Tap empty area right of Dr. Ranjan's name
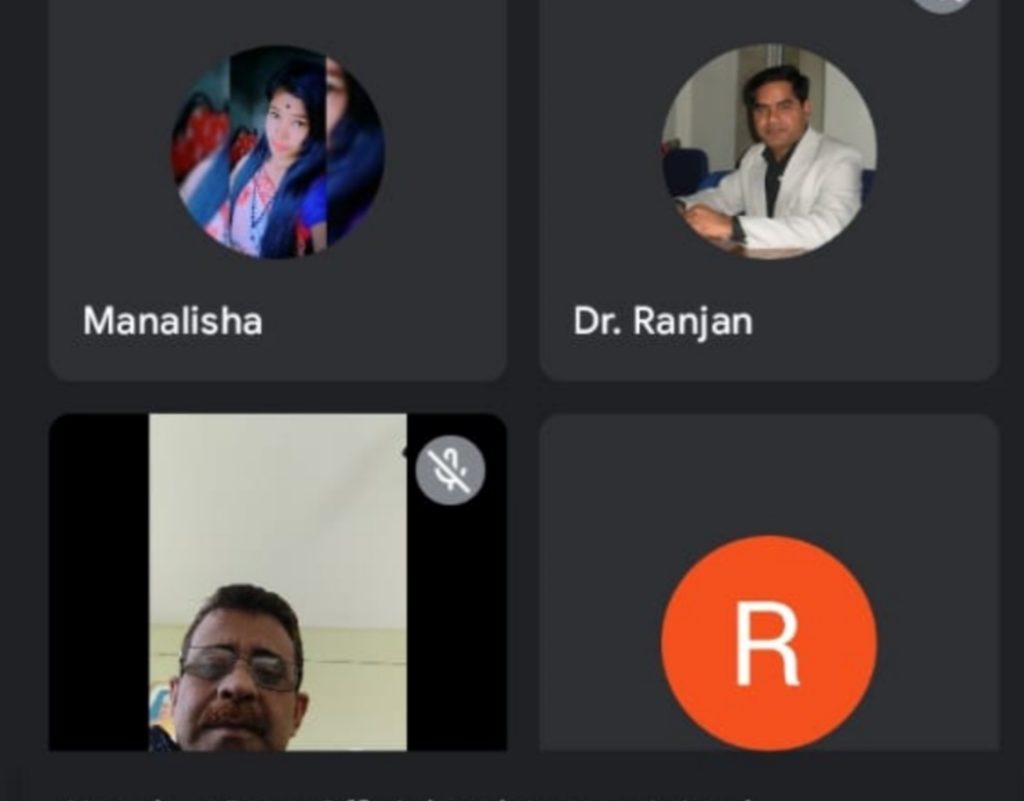Screen dimensions: 1024x801 pyautogui.click(x=875, y=321)
